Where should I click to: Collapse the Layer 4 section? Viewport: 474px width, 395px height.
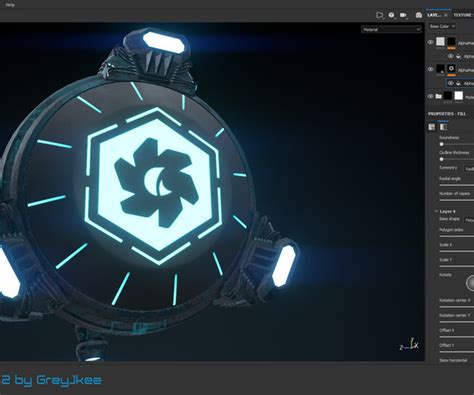436,211
